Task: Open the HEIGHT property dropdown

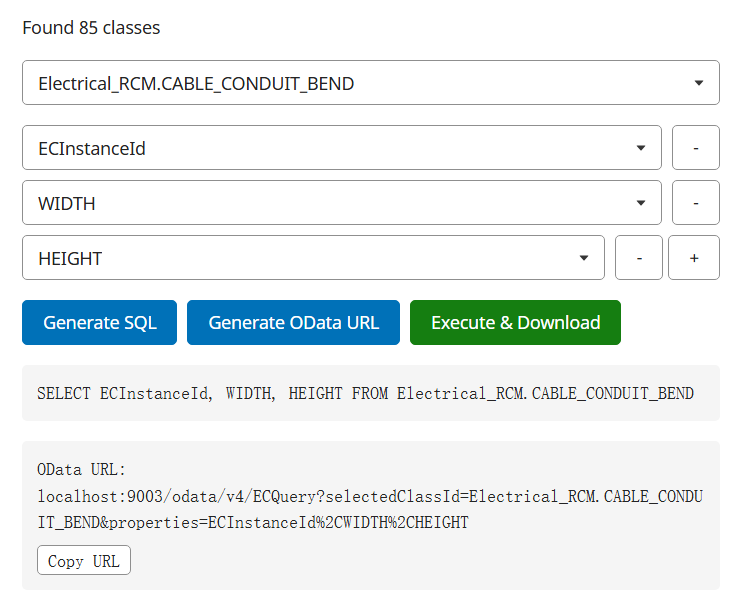Action: 313,258
